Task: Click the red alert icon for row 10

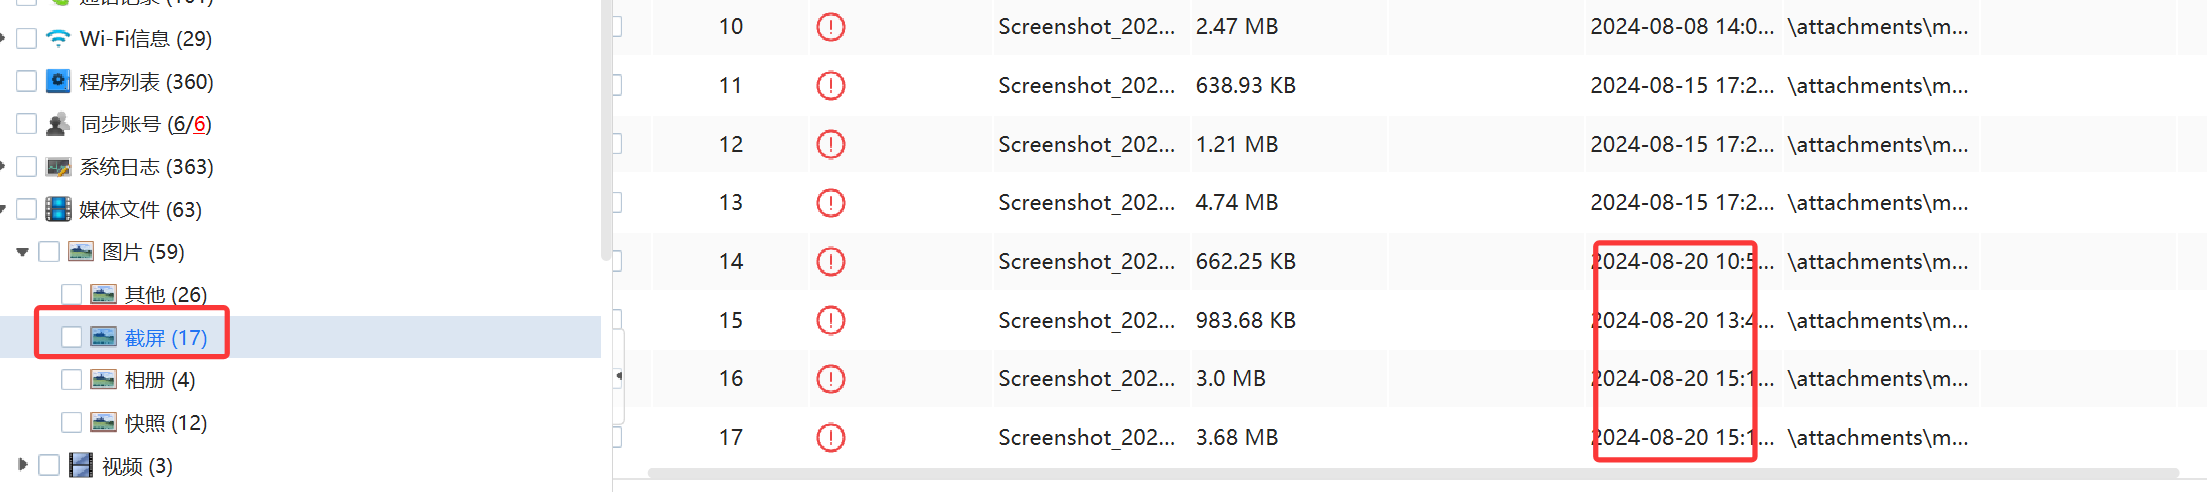Action: coord(831,27)
